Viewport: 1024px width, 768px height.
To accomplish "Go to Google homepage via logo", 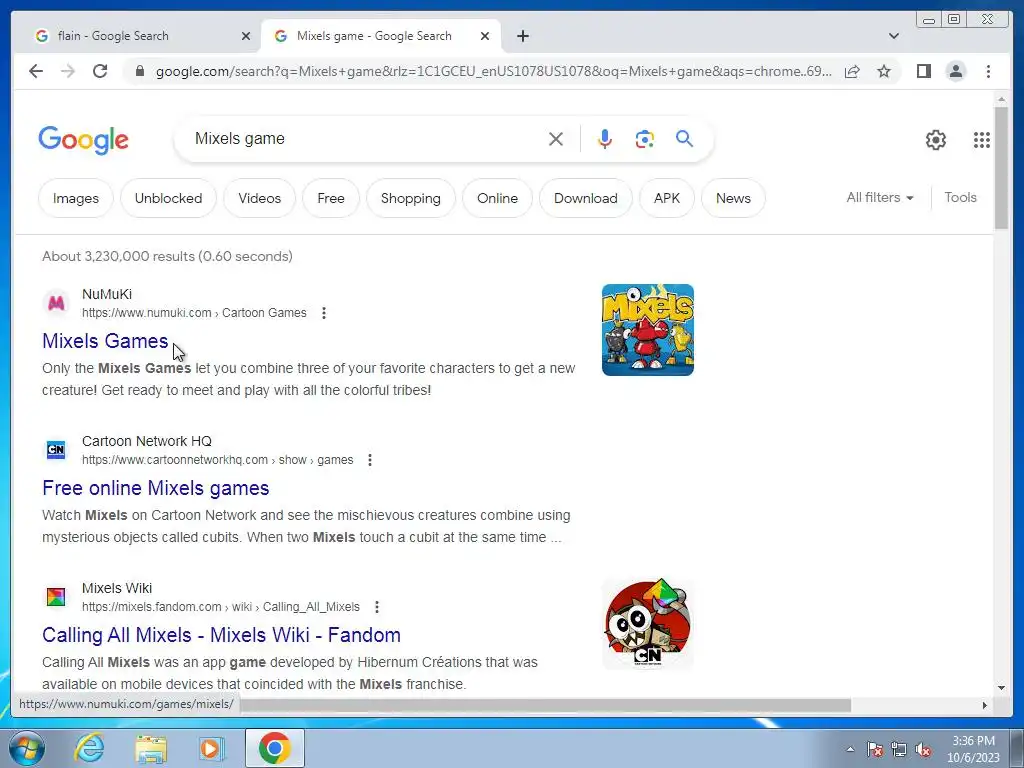I will click(84, 140).
